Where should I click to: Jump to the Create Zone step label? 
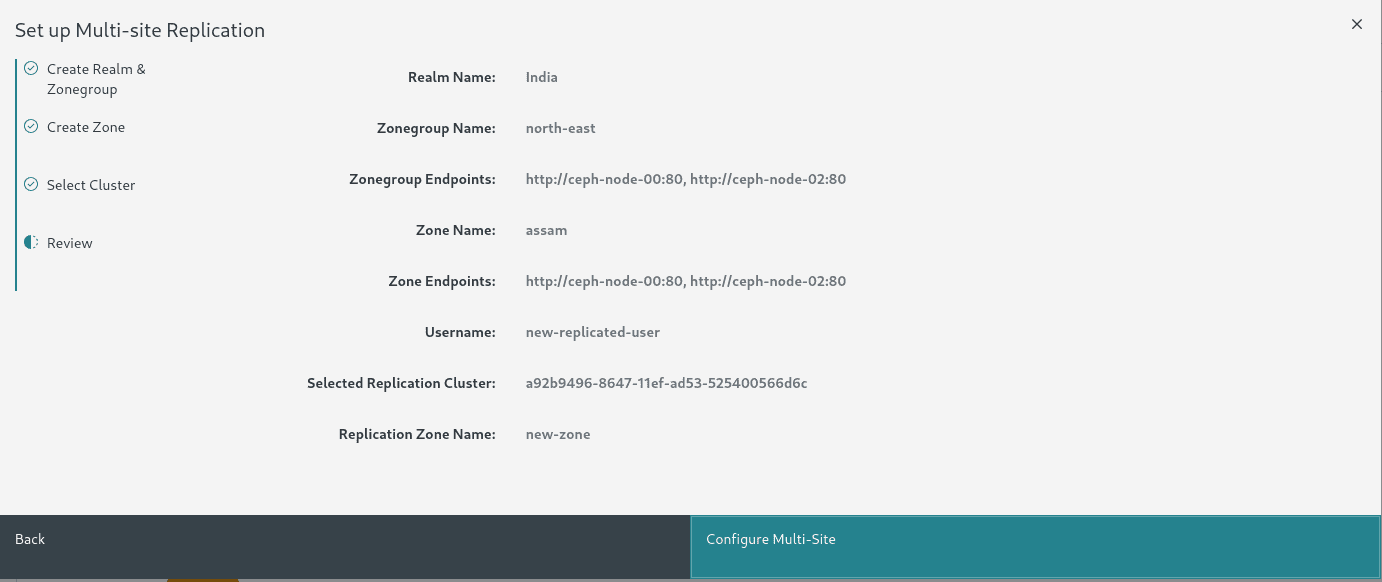[86, 127]
